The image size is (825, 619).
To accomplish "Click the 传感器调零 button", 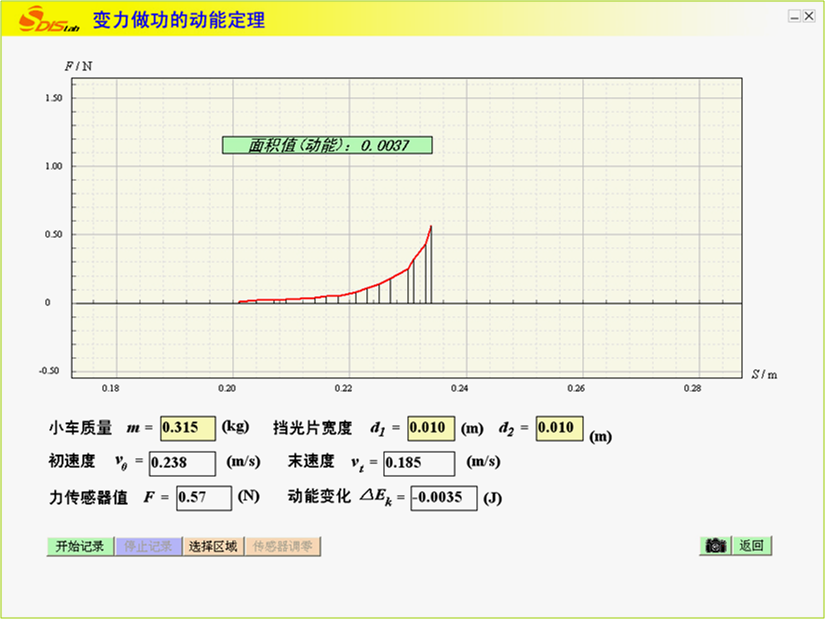I will 283,547.
